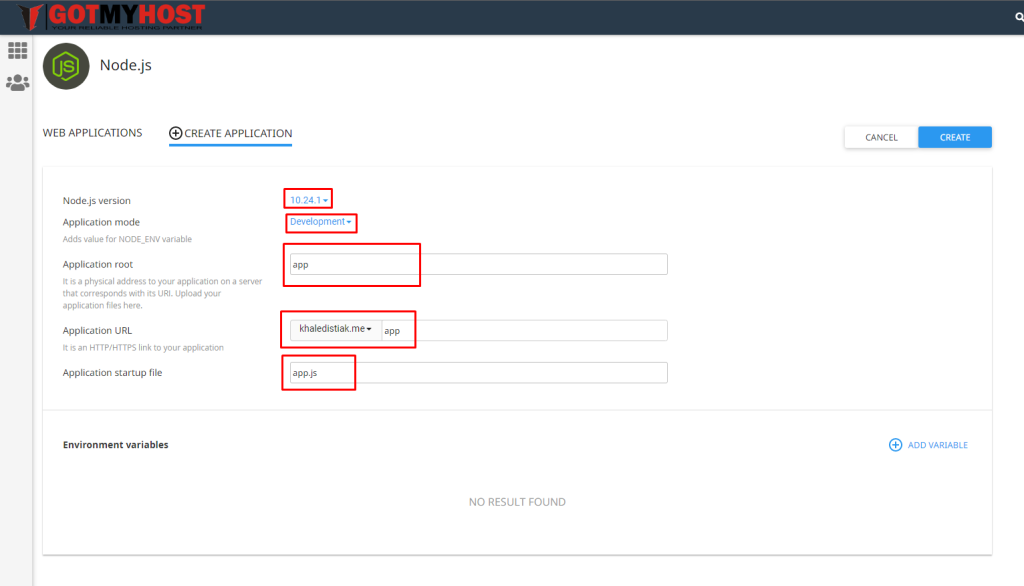Click the plus circle icon beside Add Variable

click(x=895, y=445)
